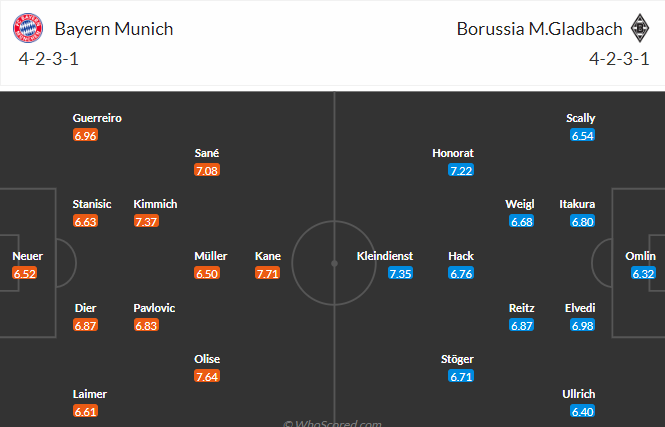The width and height of the screenshot is (665, 427).
Task: Click player name Omlin
Action: pos(640,256)
